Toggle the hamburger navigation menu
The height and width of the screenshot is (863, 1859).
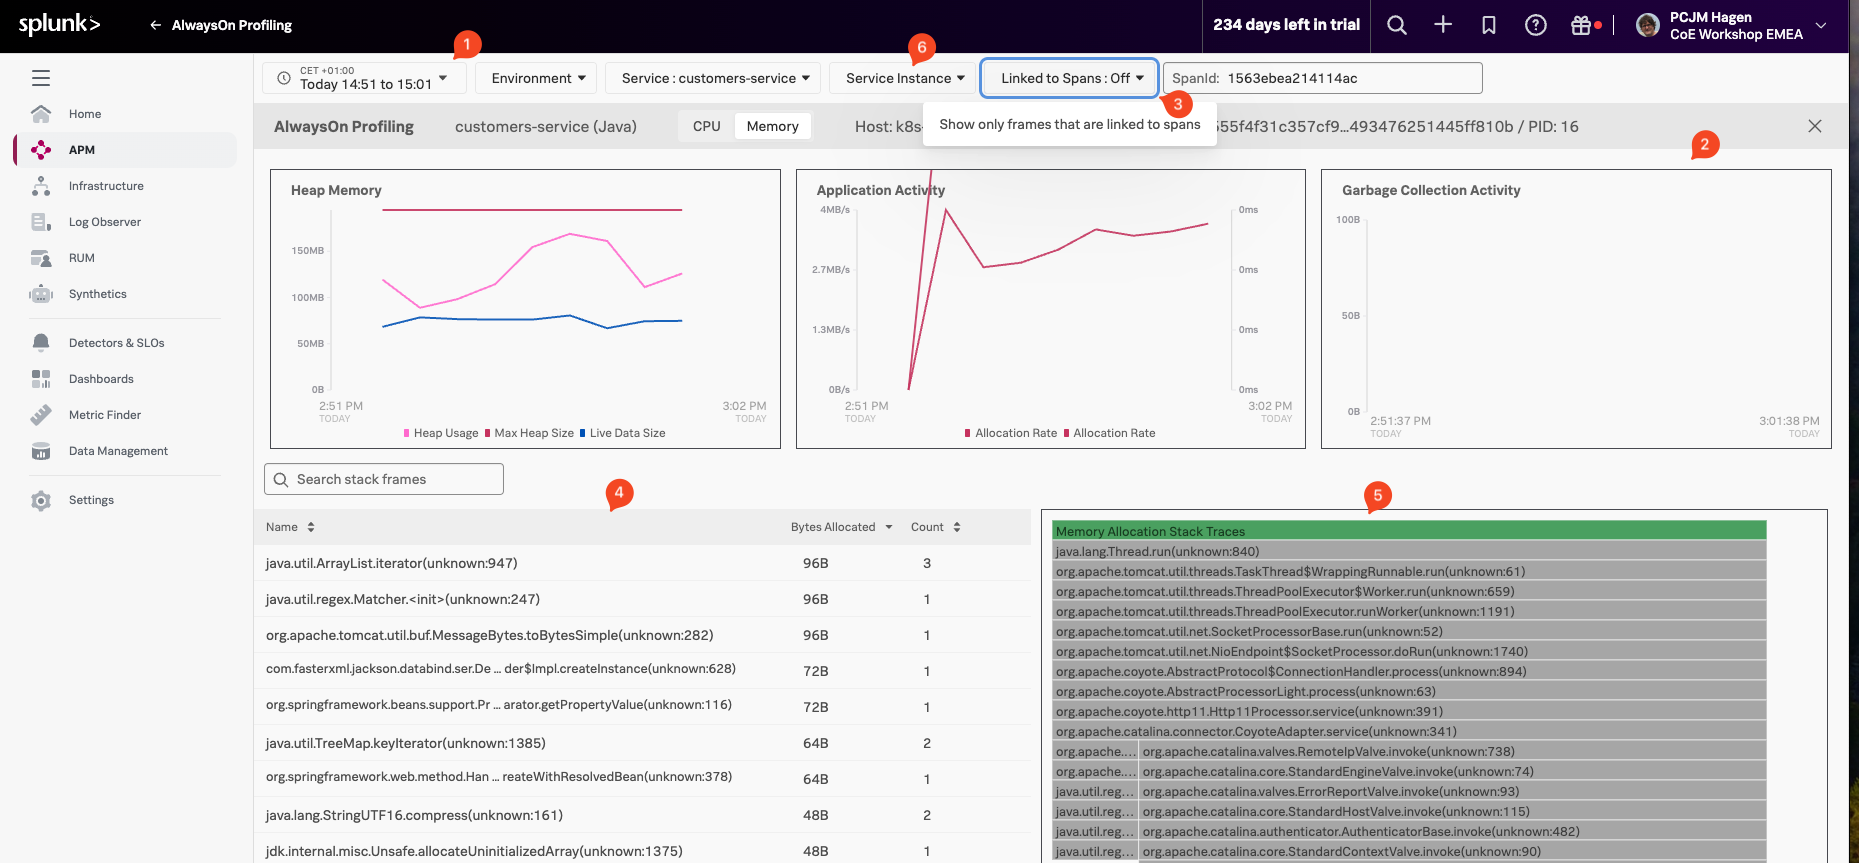(41, 78)
